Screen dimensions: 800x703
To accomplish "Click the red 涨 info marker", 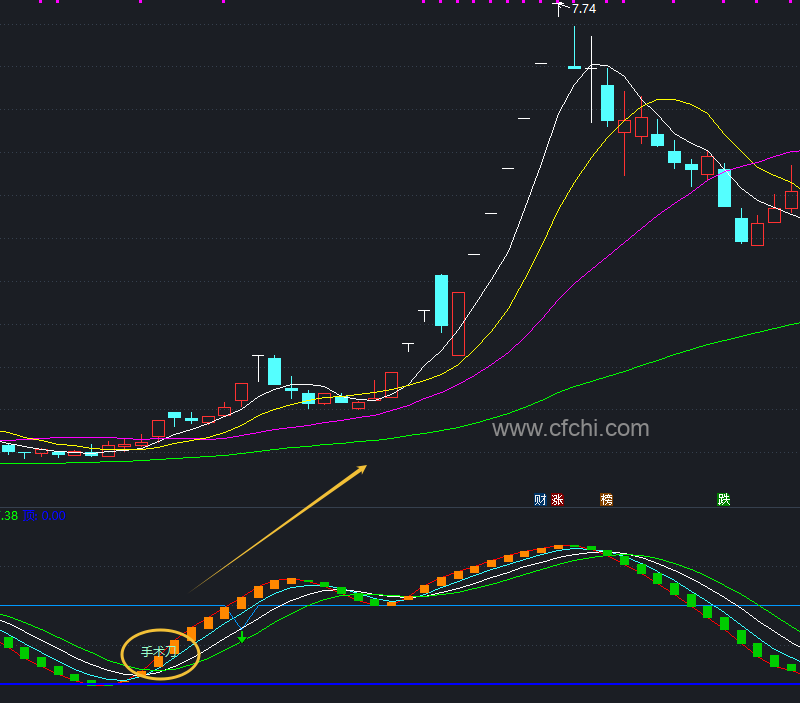I will click(x=557, y=499).
